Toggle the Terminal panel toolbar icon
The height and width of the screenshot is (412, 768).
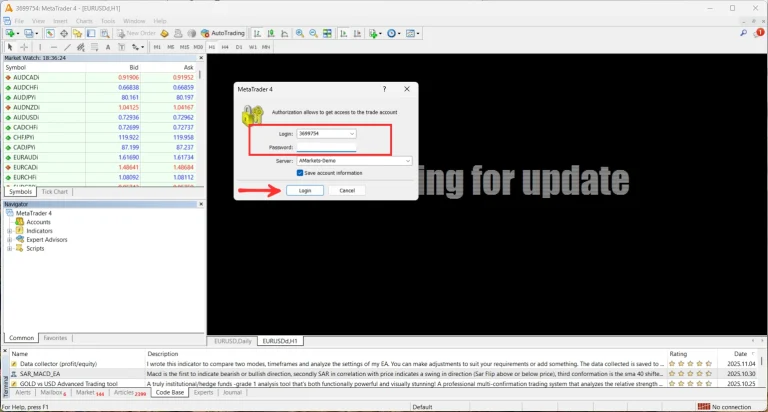click(x=91, y=33)
